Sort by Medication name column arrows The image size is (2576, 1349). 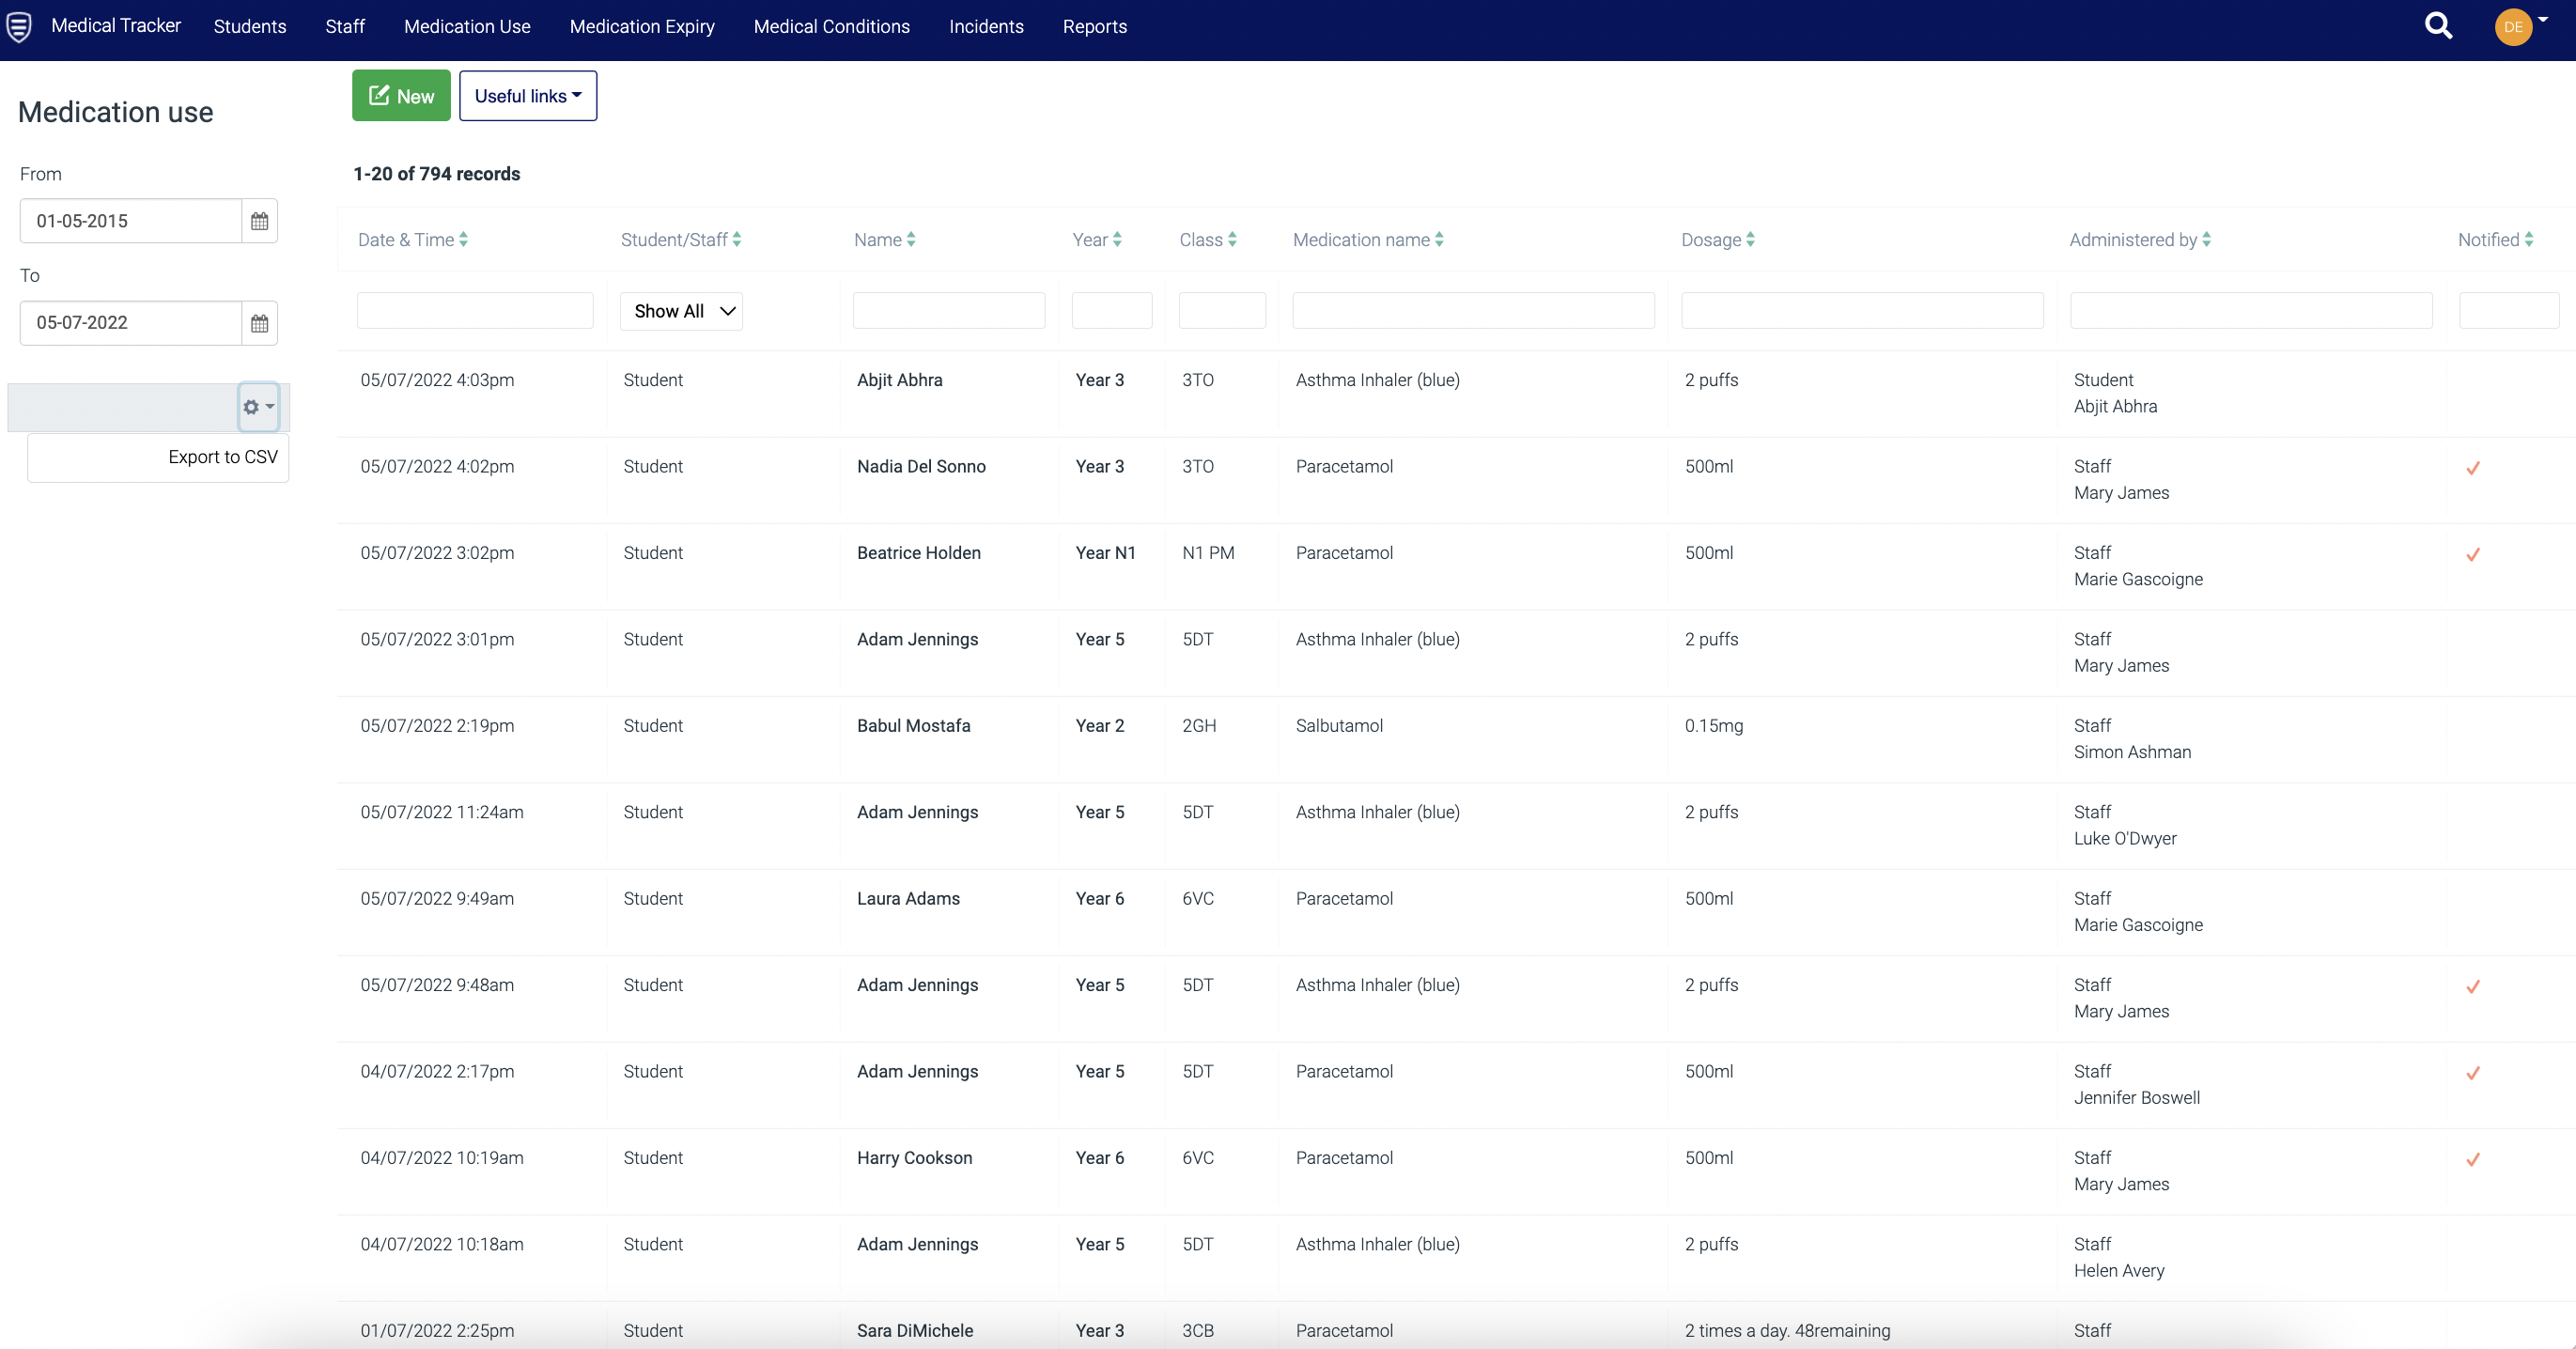1439,240
